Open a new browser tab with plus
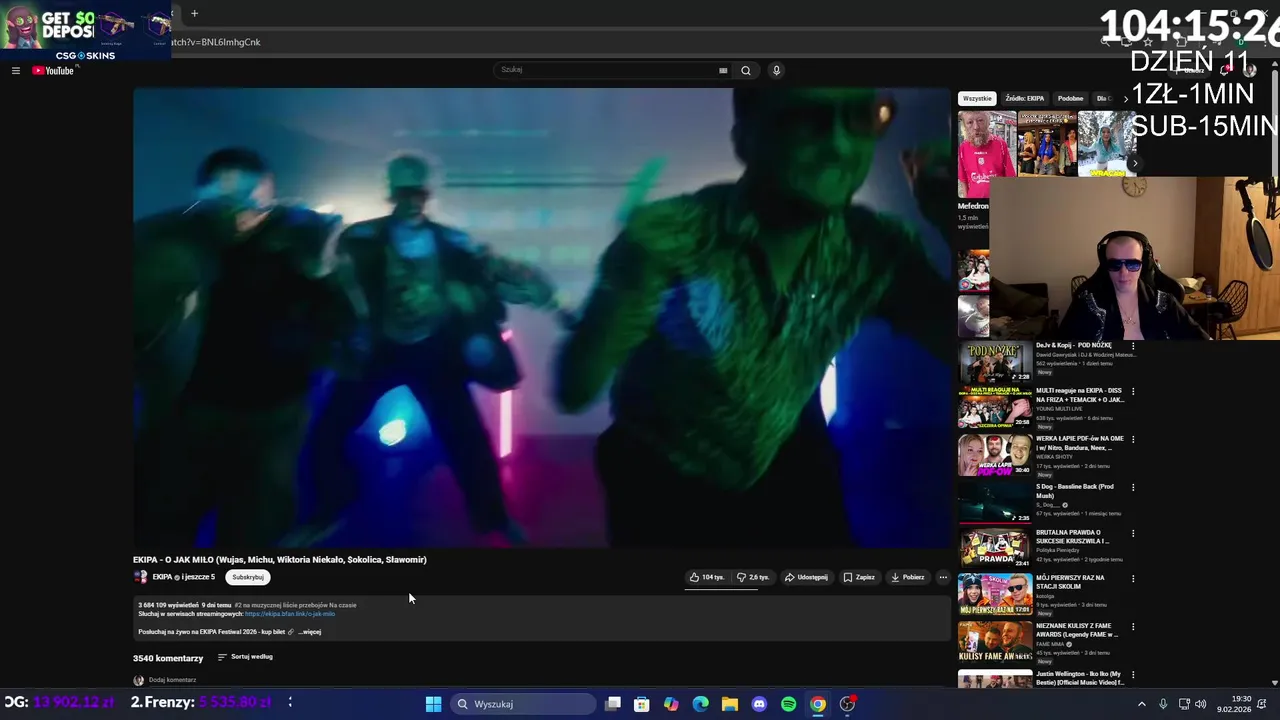This screenshot has width=1280, height=720. click(x=194, y=14)
